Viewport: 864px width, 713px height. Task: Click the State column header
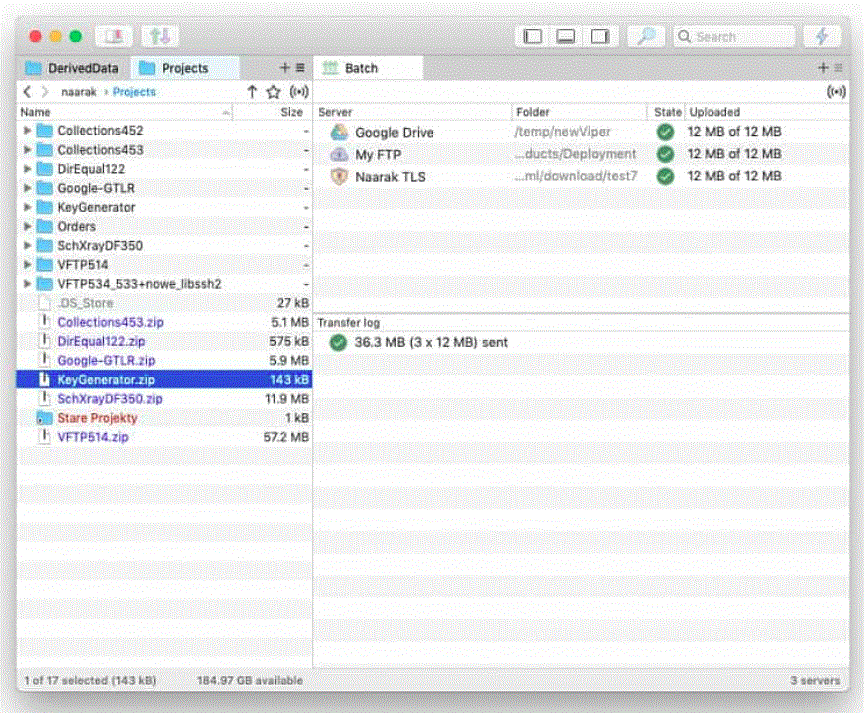coord(667,112)
